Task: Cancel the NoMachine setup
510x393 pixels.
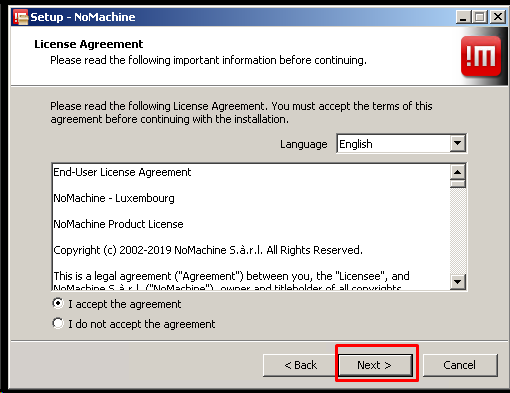Action: pyautogui.click(x=460, y=365)
